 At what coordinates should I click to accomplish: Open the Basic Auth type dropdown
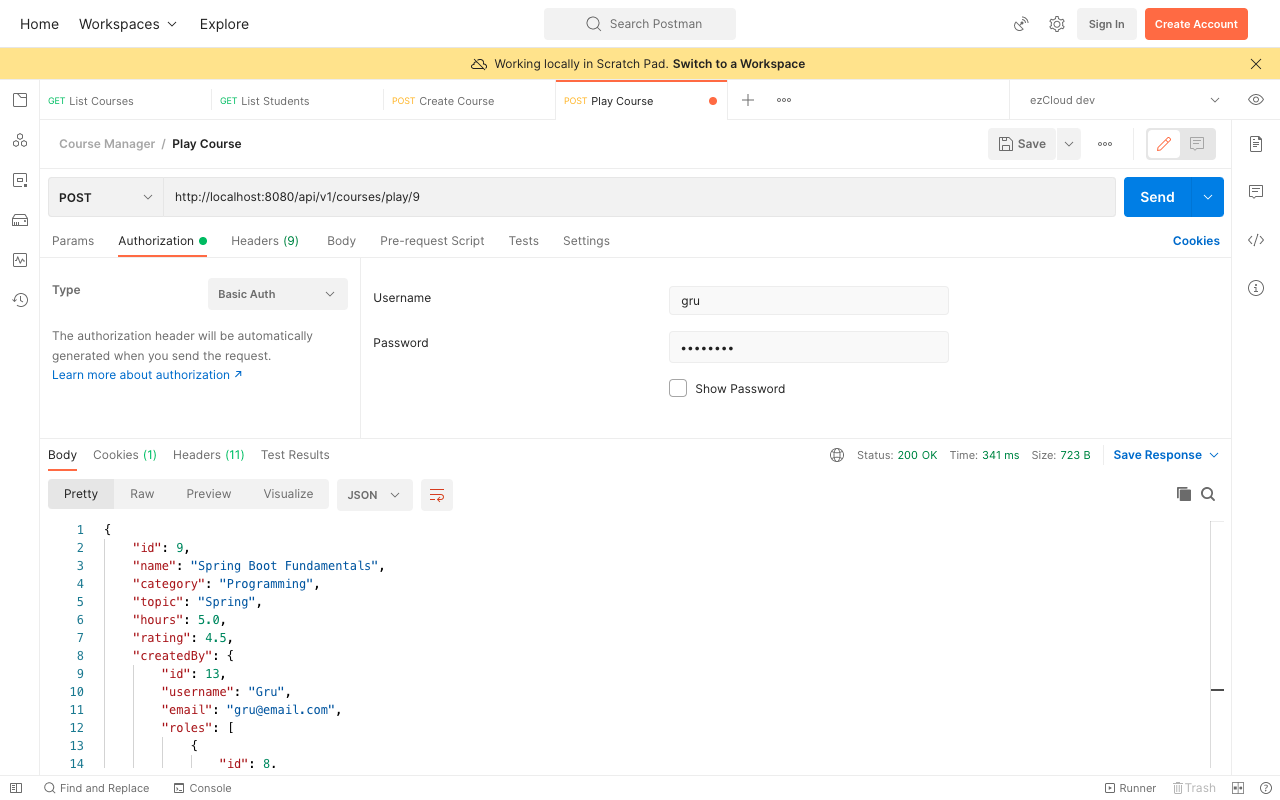pyautogui.click(x=278, y=294)
